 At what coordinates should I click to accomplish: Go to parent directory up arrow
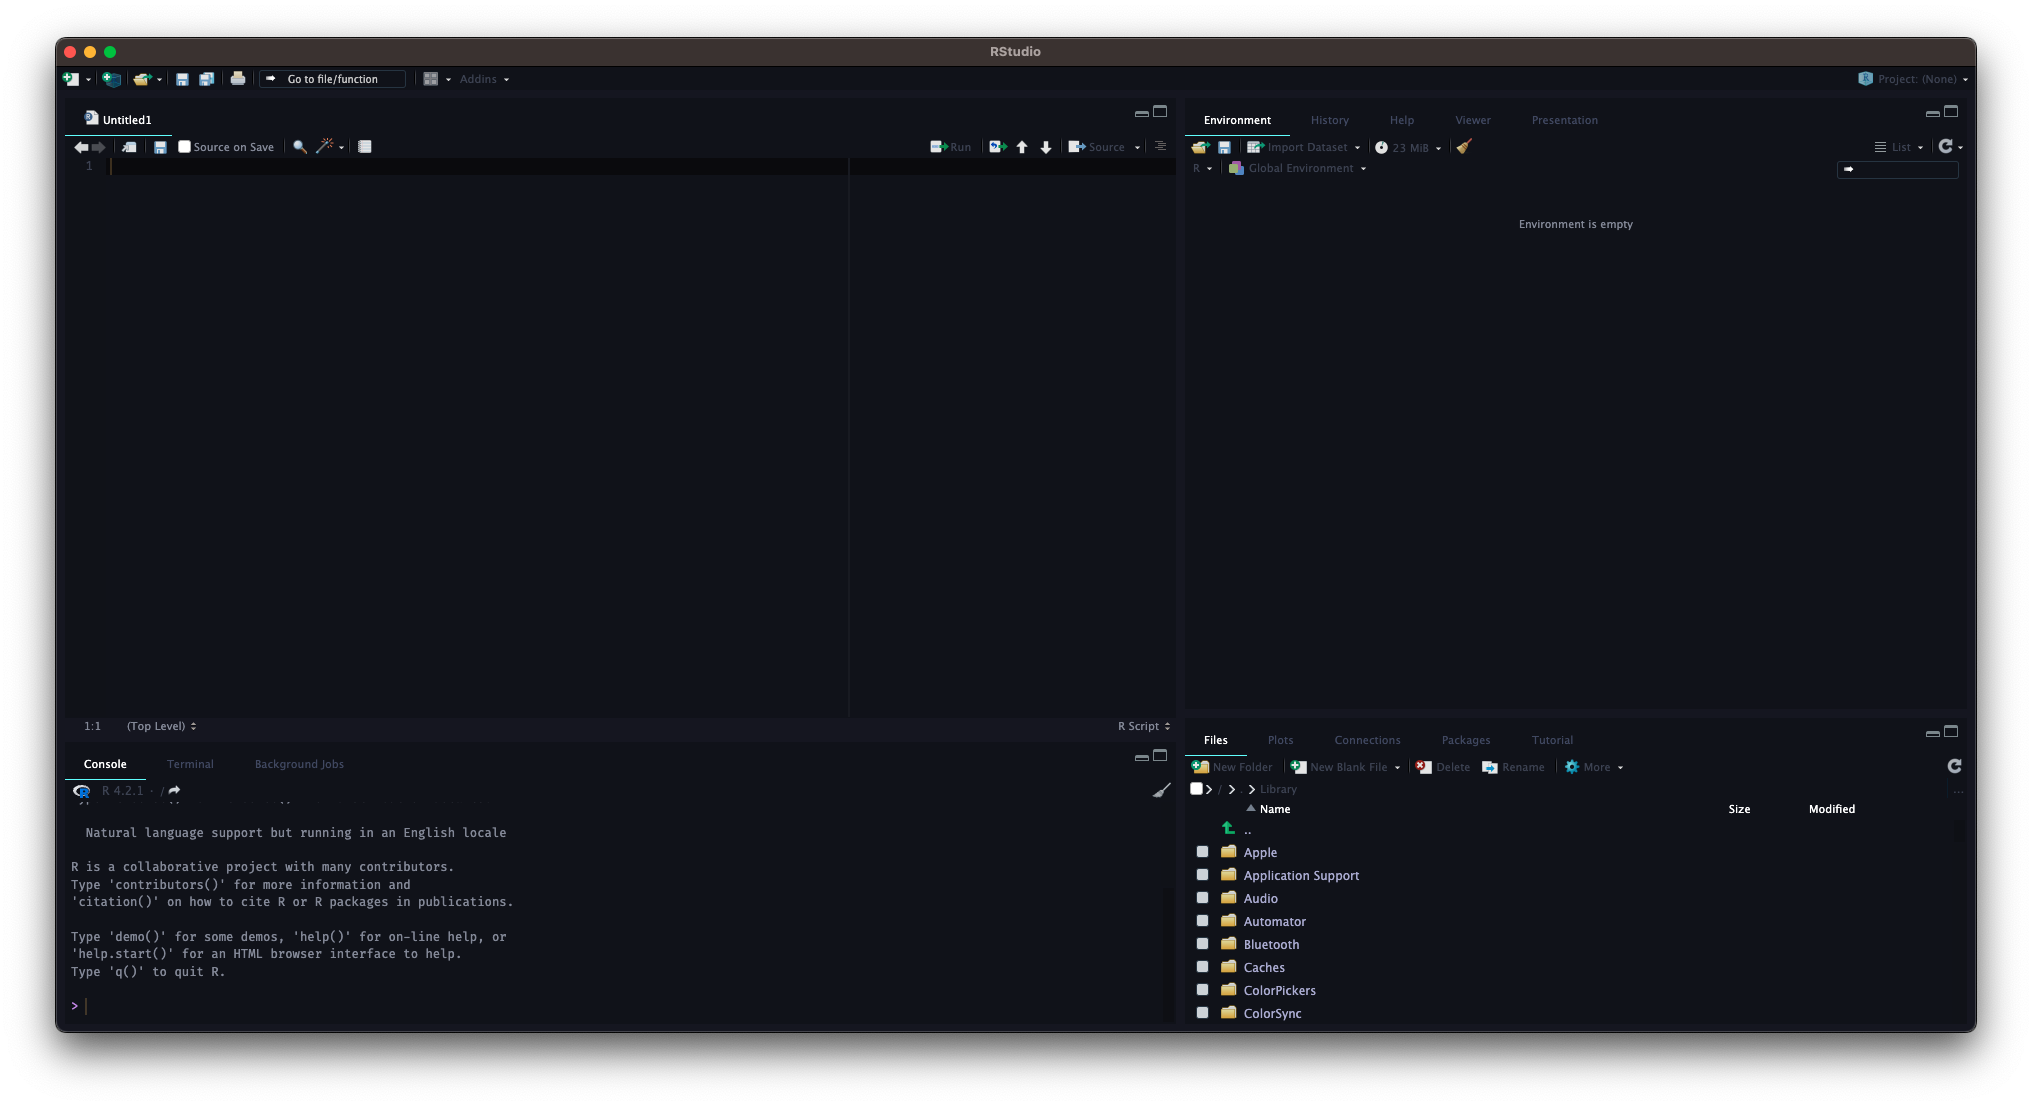coord(1229,829)
